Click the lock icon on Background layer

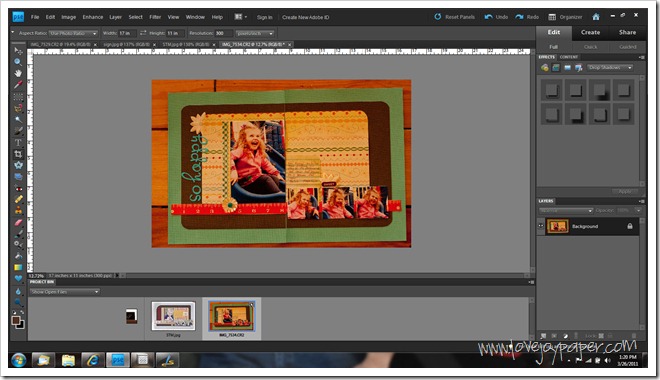coord(630,226)
